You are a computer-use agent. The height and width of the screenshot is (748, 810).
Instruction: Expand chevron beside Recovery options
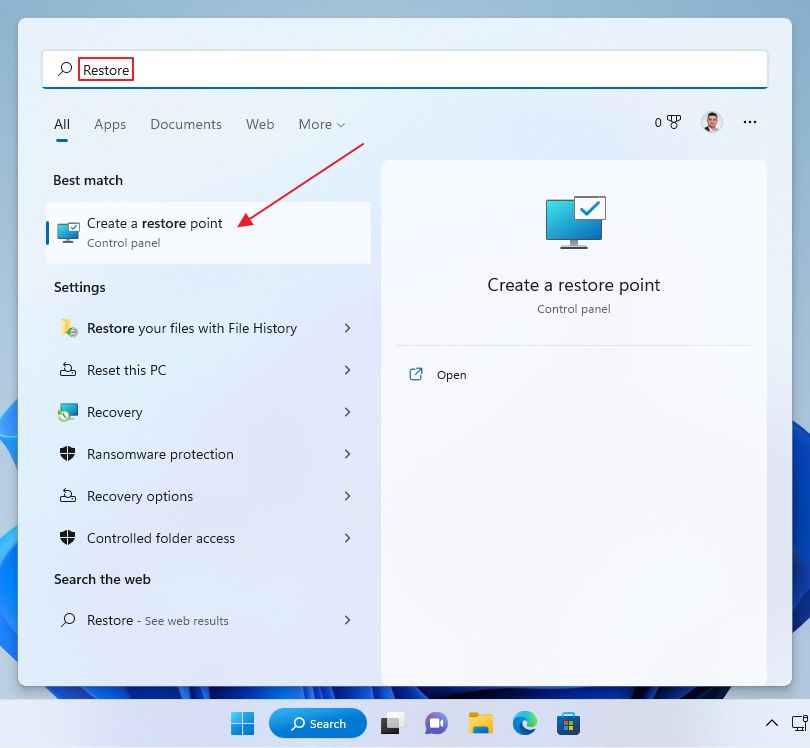tap(347, 496)
